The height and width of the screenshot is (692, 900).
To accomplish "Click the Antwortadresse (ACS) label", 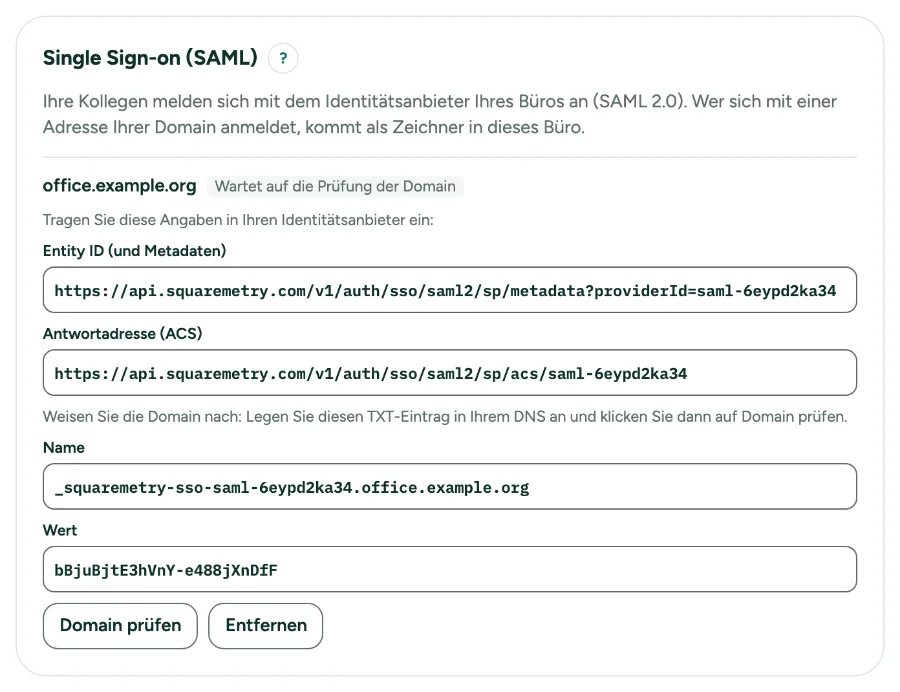I will pos(122,333).
